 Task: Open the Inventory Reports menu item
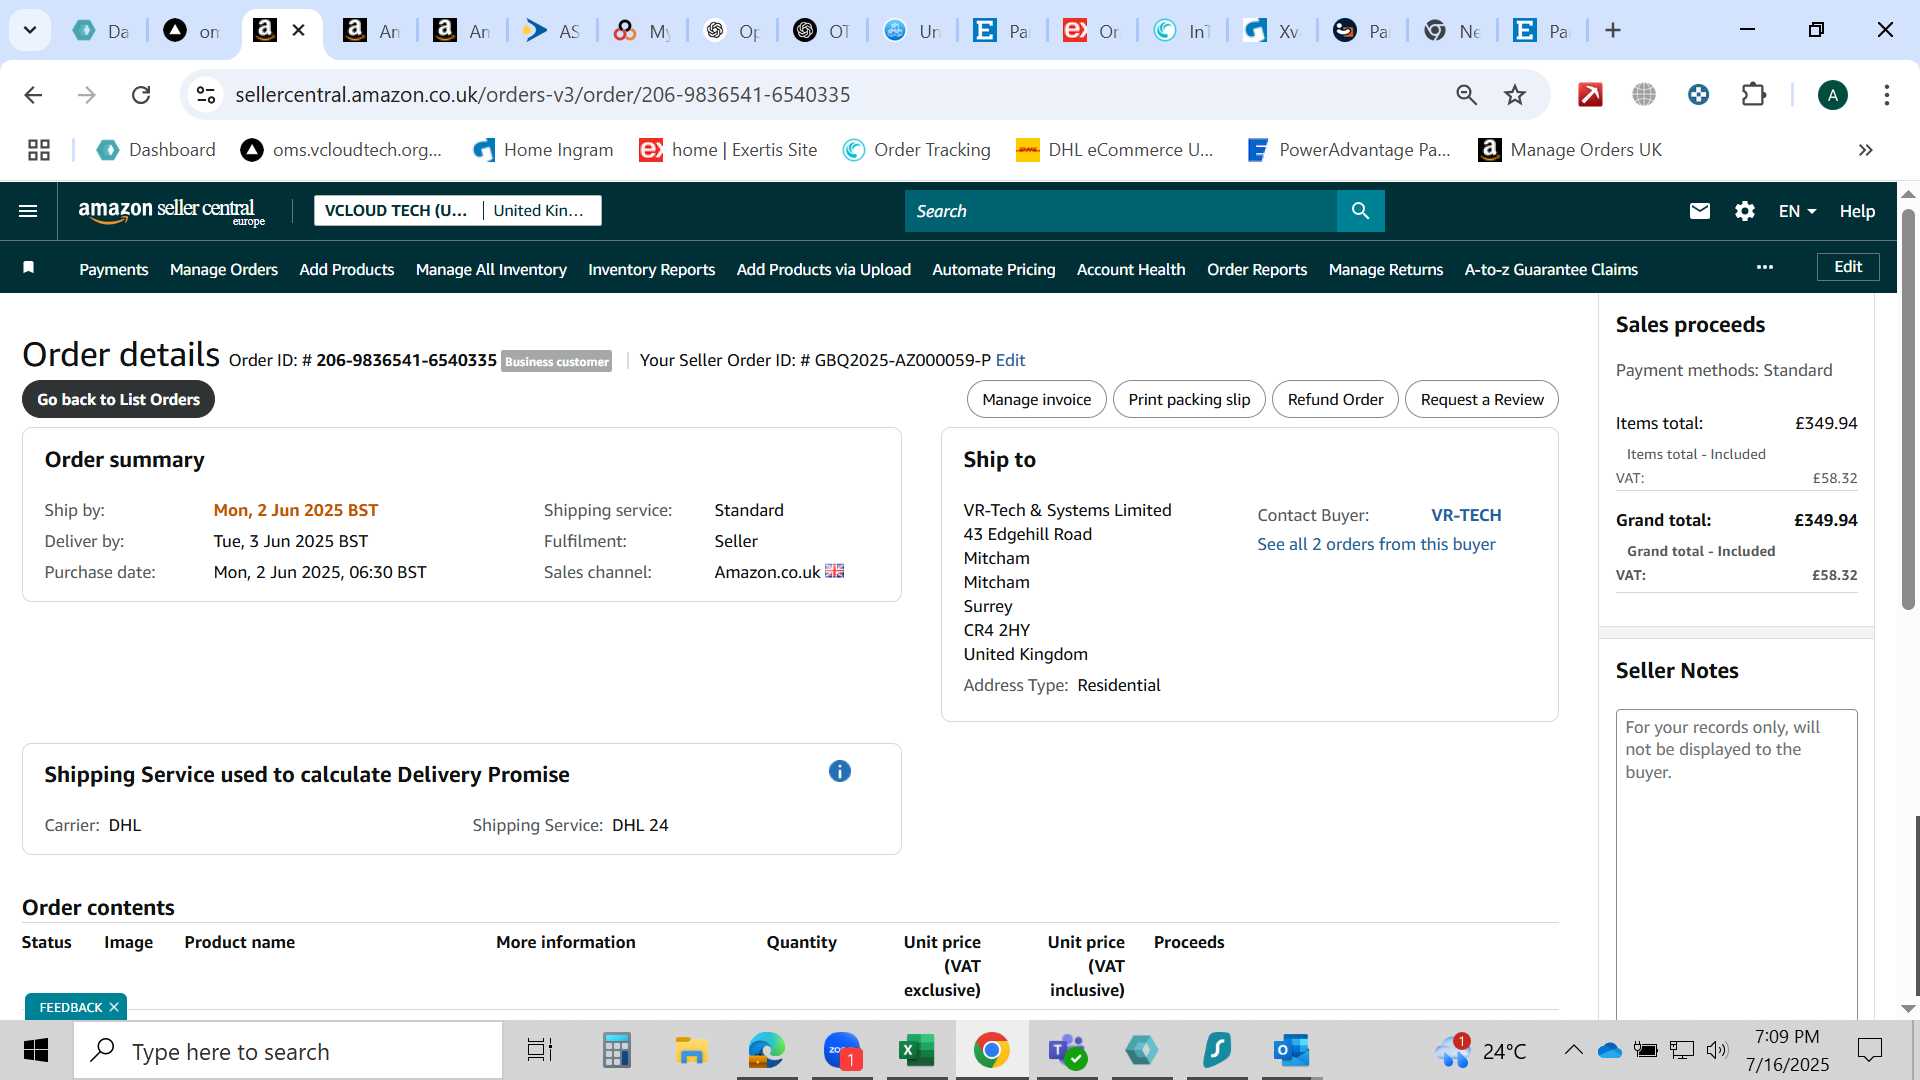pos(651,269)
